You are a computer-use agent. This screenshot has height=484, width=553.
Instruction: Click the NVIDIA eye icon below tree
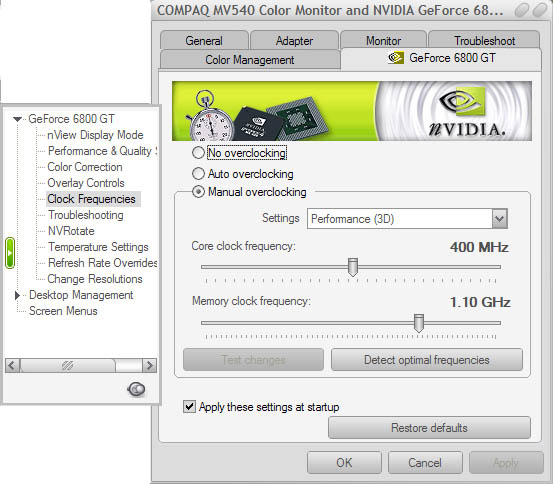click(136, 389)
